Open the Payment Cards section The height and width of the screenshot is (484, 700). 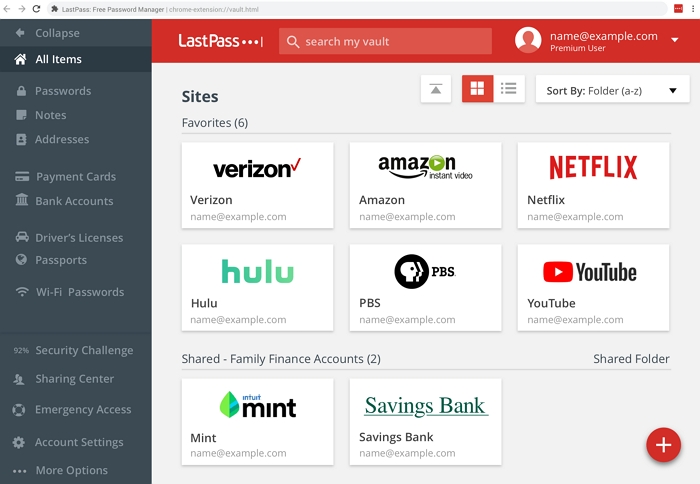click(76, 176)
